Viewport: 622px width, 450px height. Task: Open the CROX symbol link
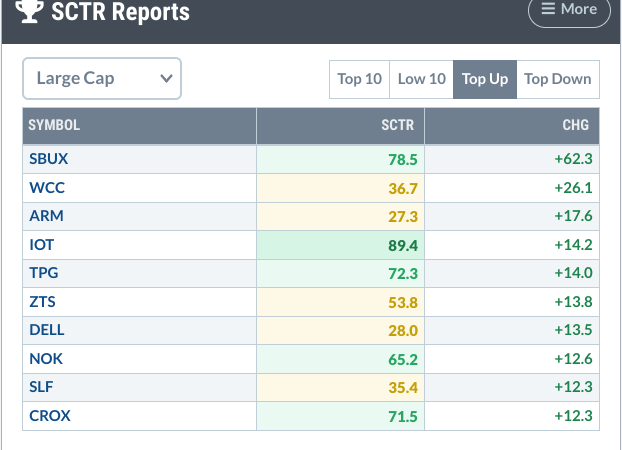[x=50, y=416]
